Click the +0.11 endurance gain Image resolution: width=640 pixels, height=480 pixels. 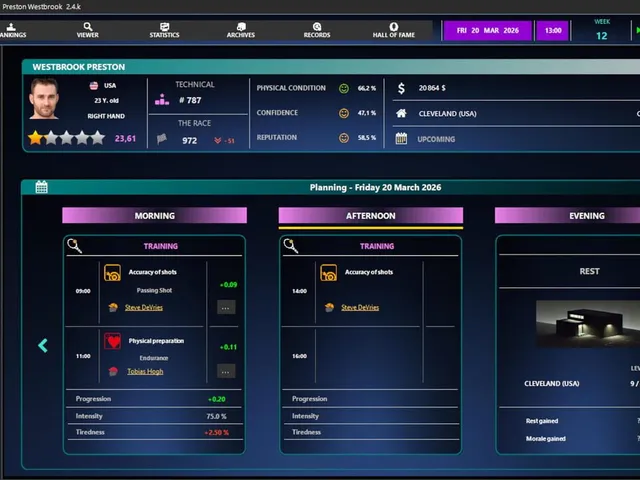tap(228, 347)
